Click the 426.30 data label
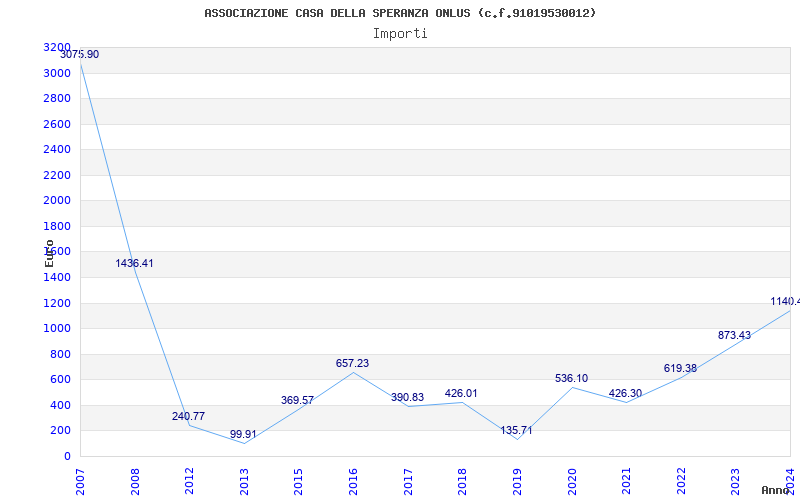The height and width of the screenshot is (500, 800). point(626,393)
